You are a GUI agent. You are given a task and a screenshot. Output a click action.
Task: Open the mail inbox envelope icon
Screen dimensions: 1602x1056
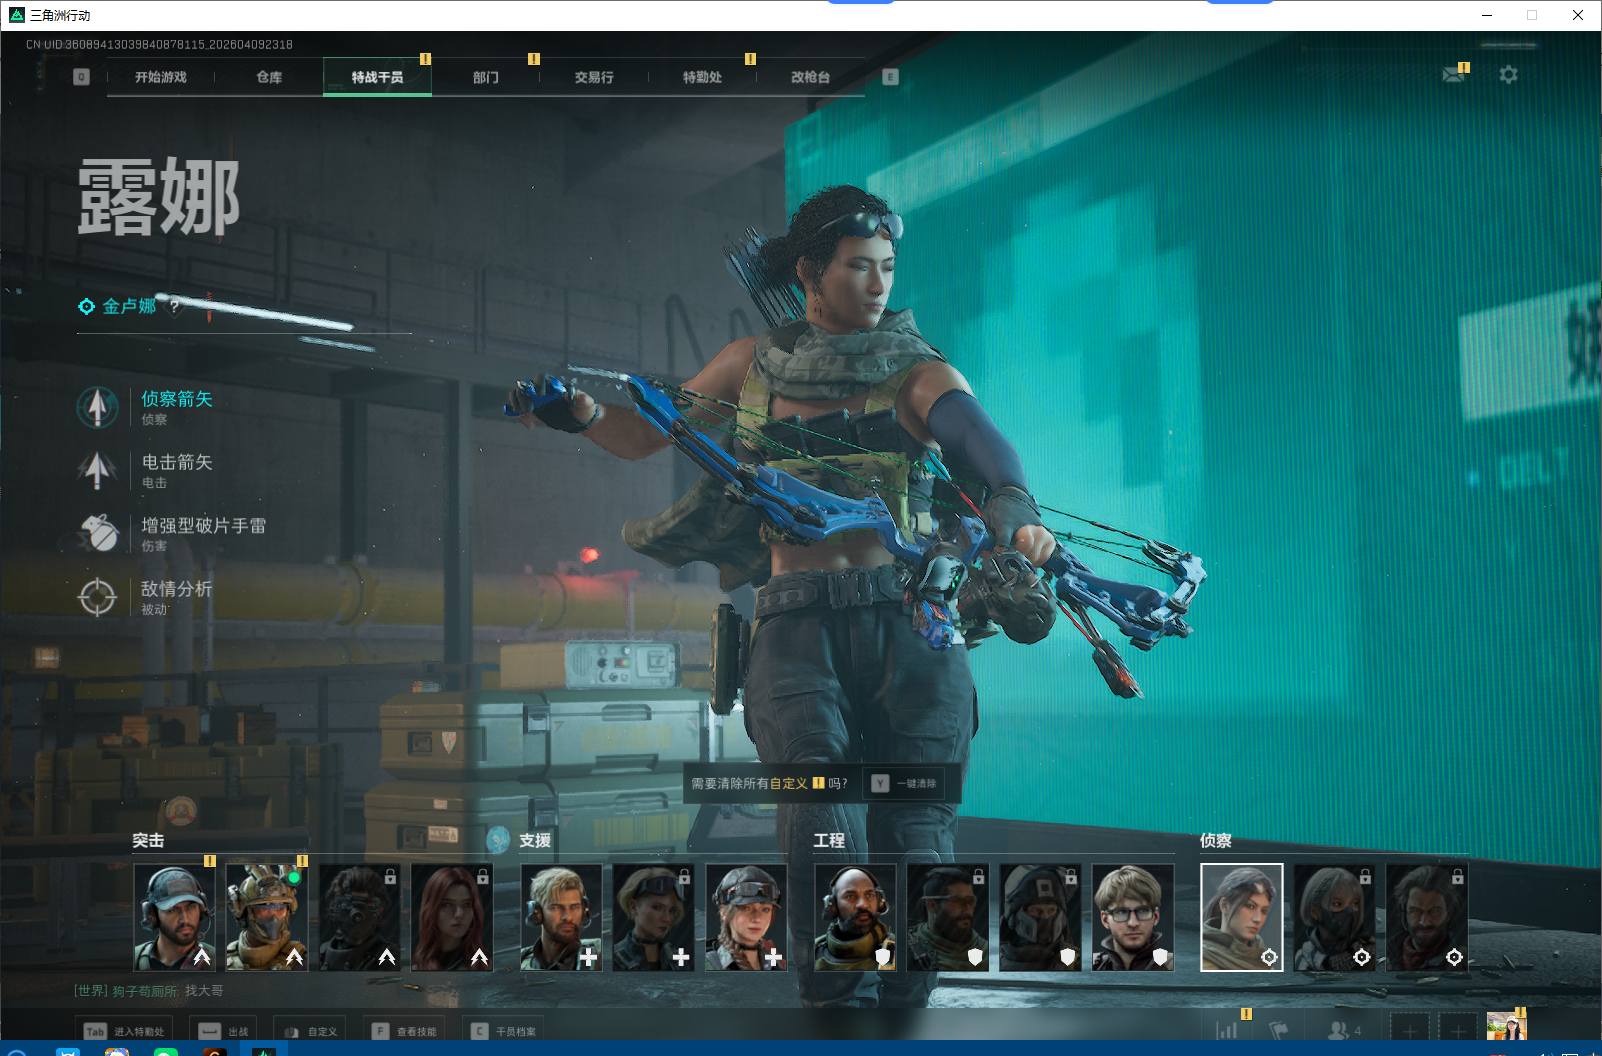pos(1453,75)
